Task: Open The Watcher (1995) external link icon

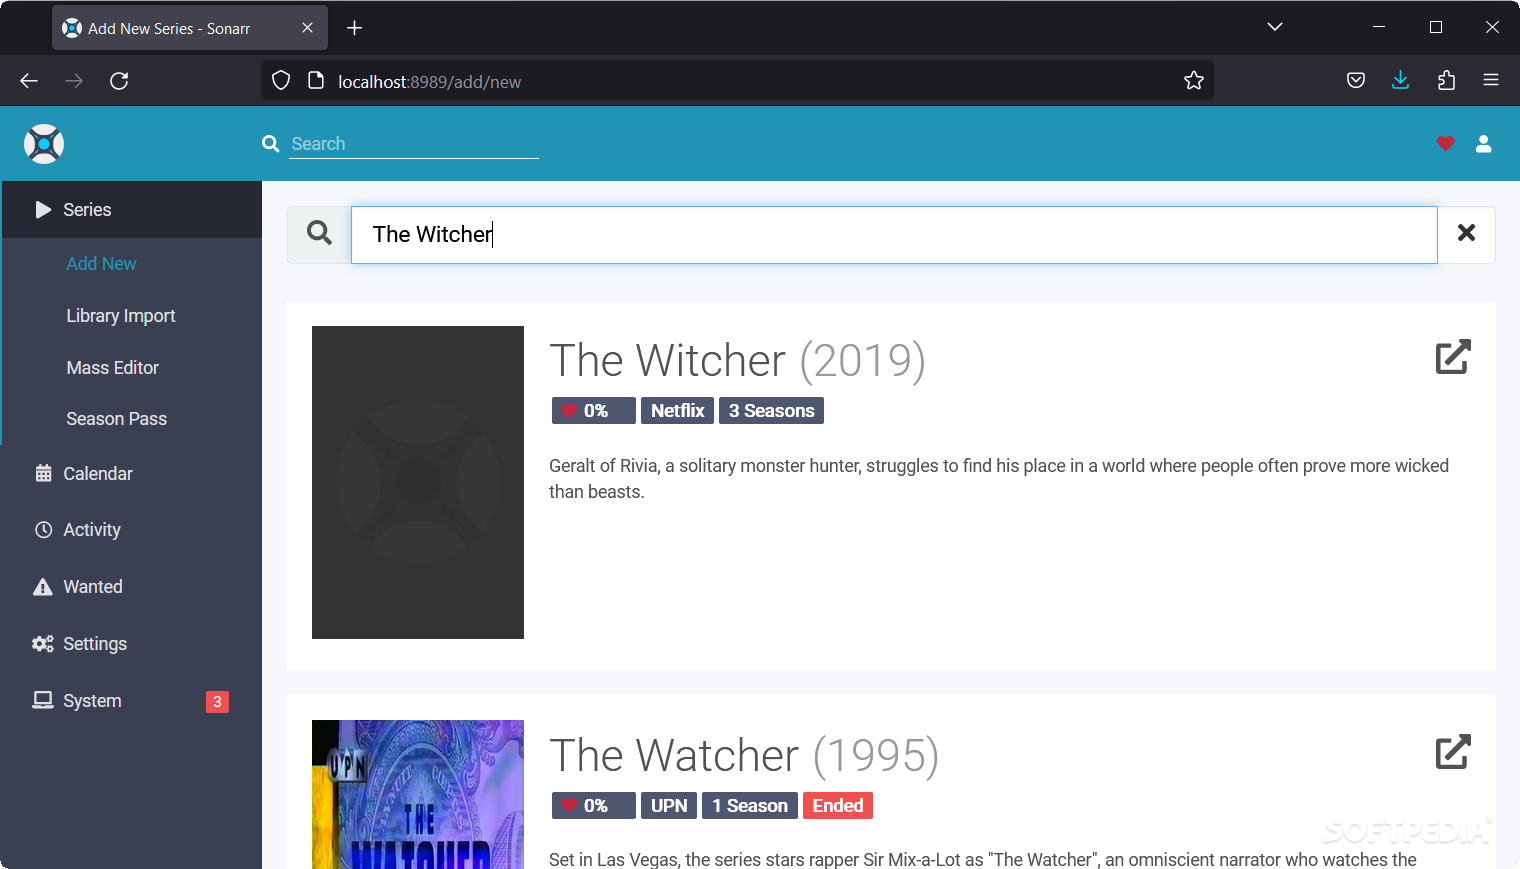Action: pyautogui.click(x=1453, y=752)
